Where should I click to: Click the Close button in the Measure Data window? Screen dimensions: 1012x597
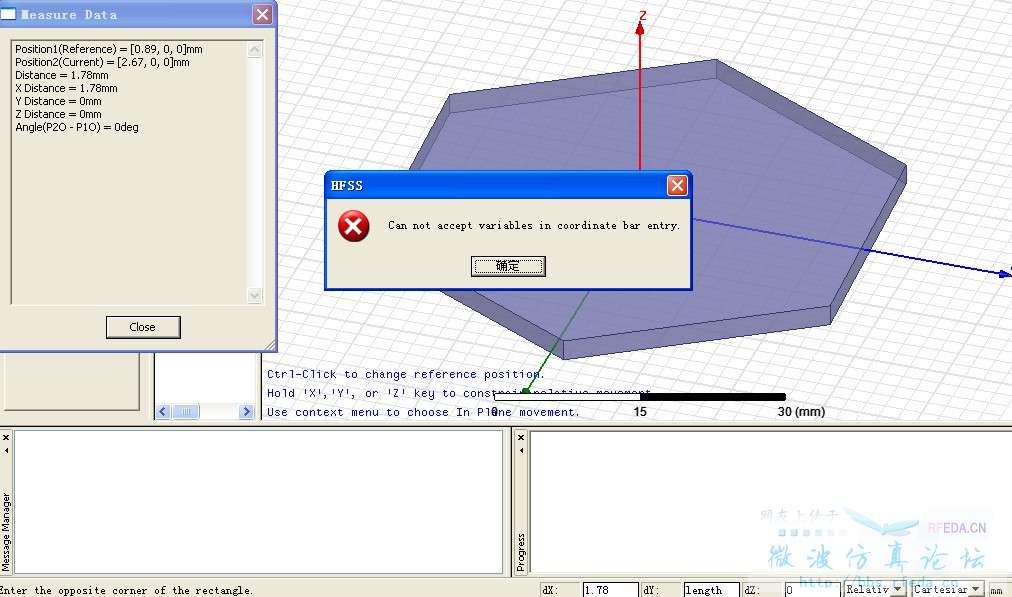pyautogui.click(x=143, y=327)
